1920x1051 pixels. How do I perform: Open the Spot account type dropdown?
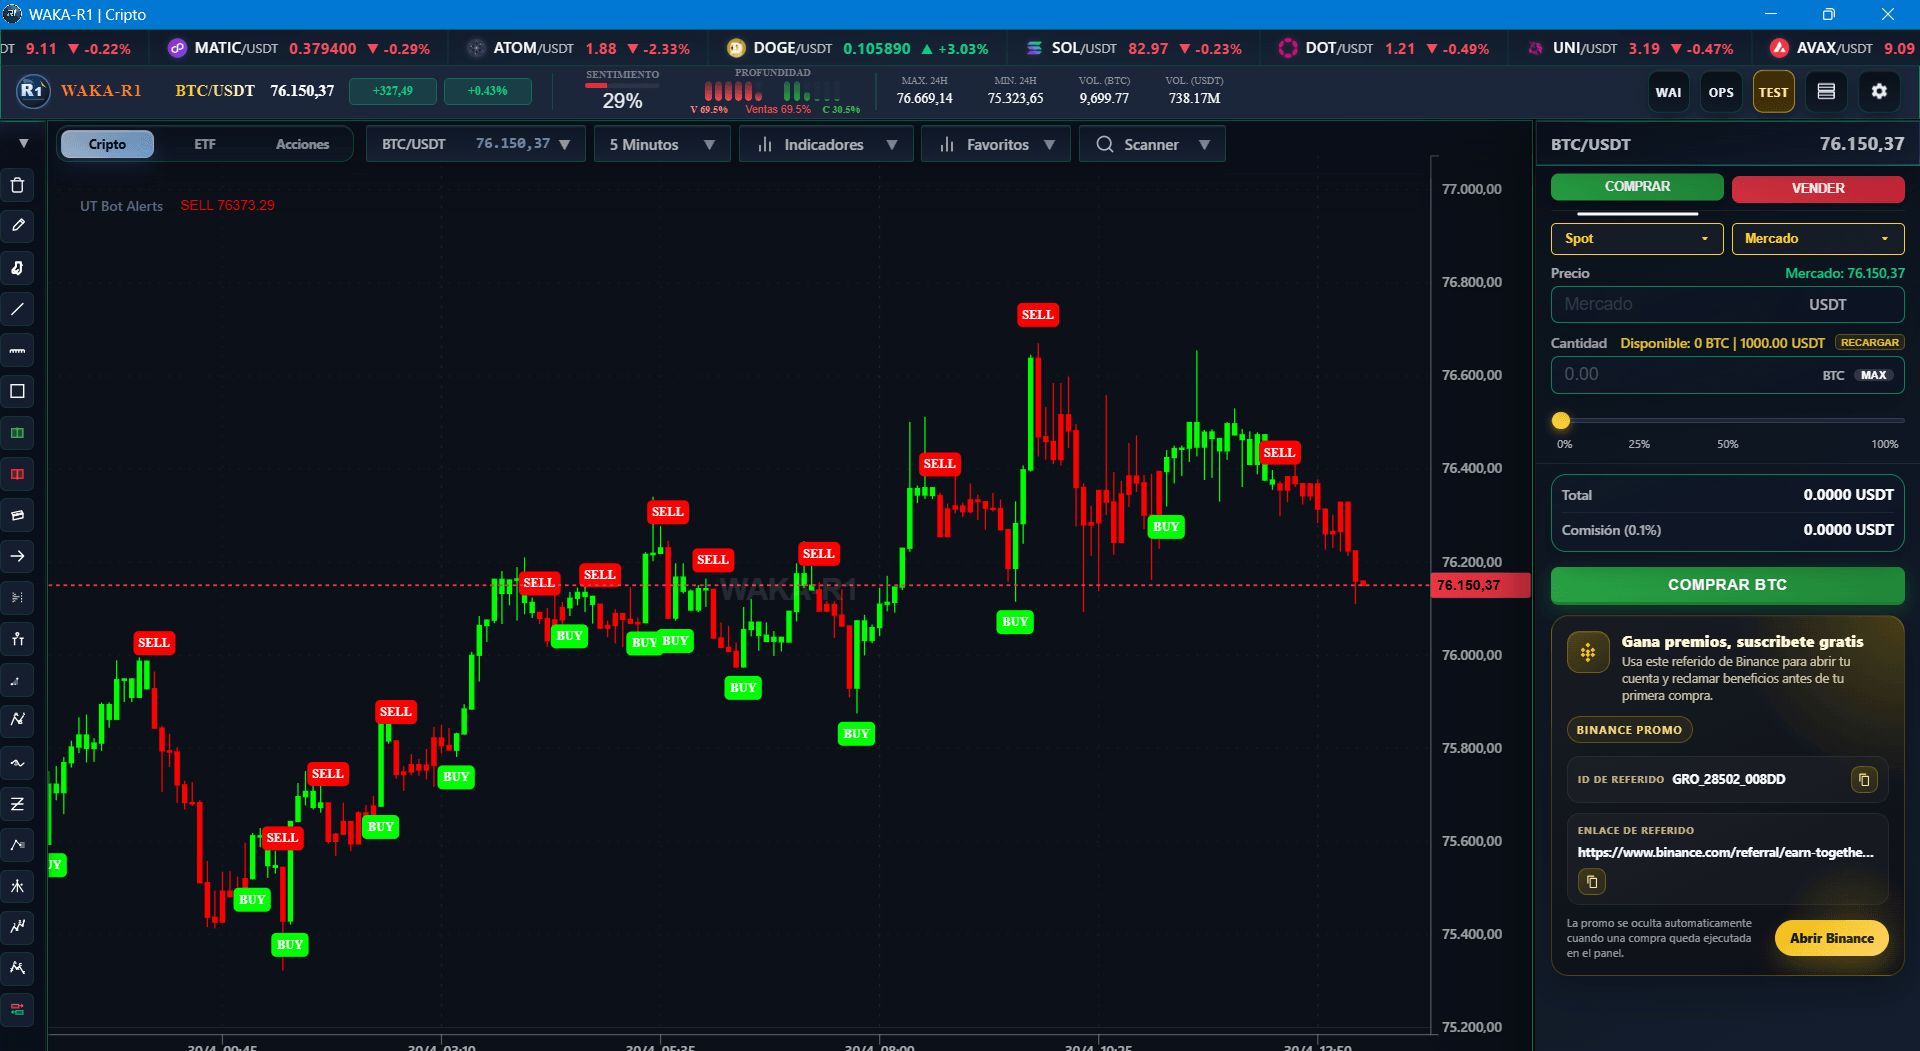pyautogui.click(x=1637, y=238)
